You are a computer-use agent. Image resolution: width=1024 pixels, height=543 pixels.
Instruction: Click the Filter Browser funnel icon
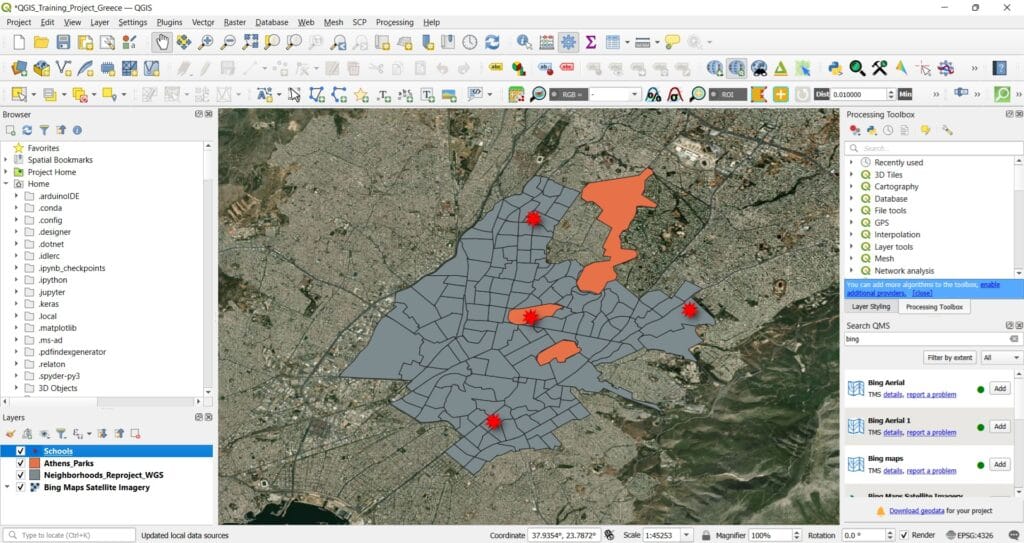[44, 130]
